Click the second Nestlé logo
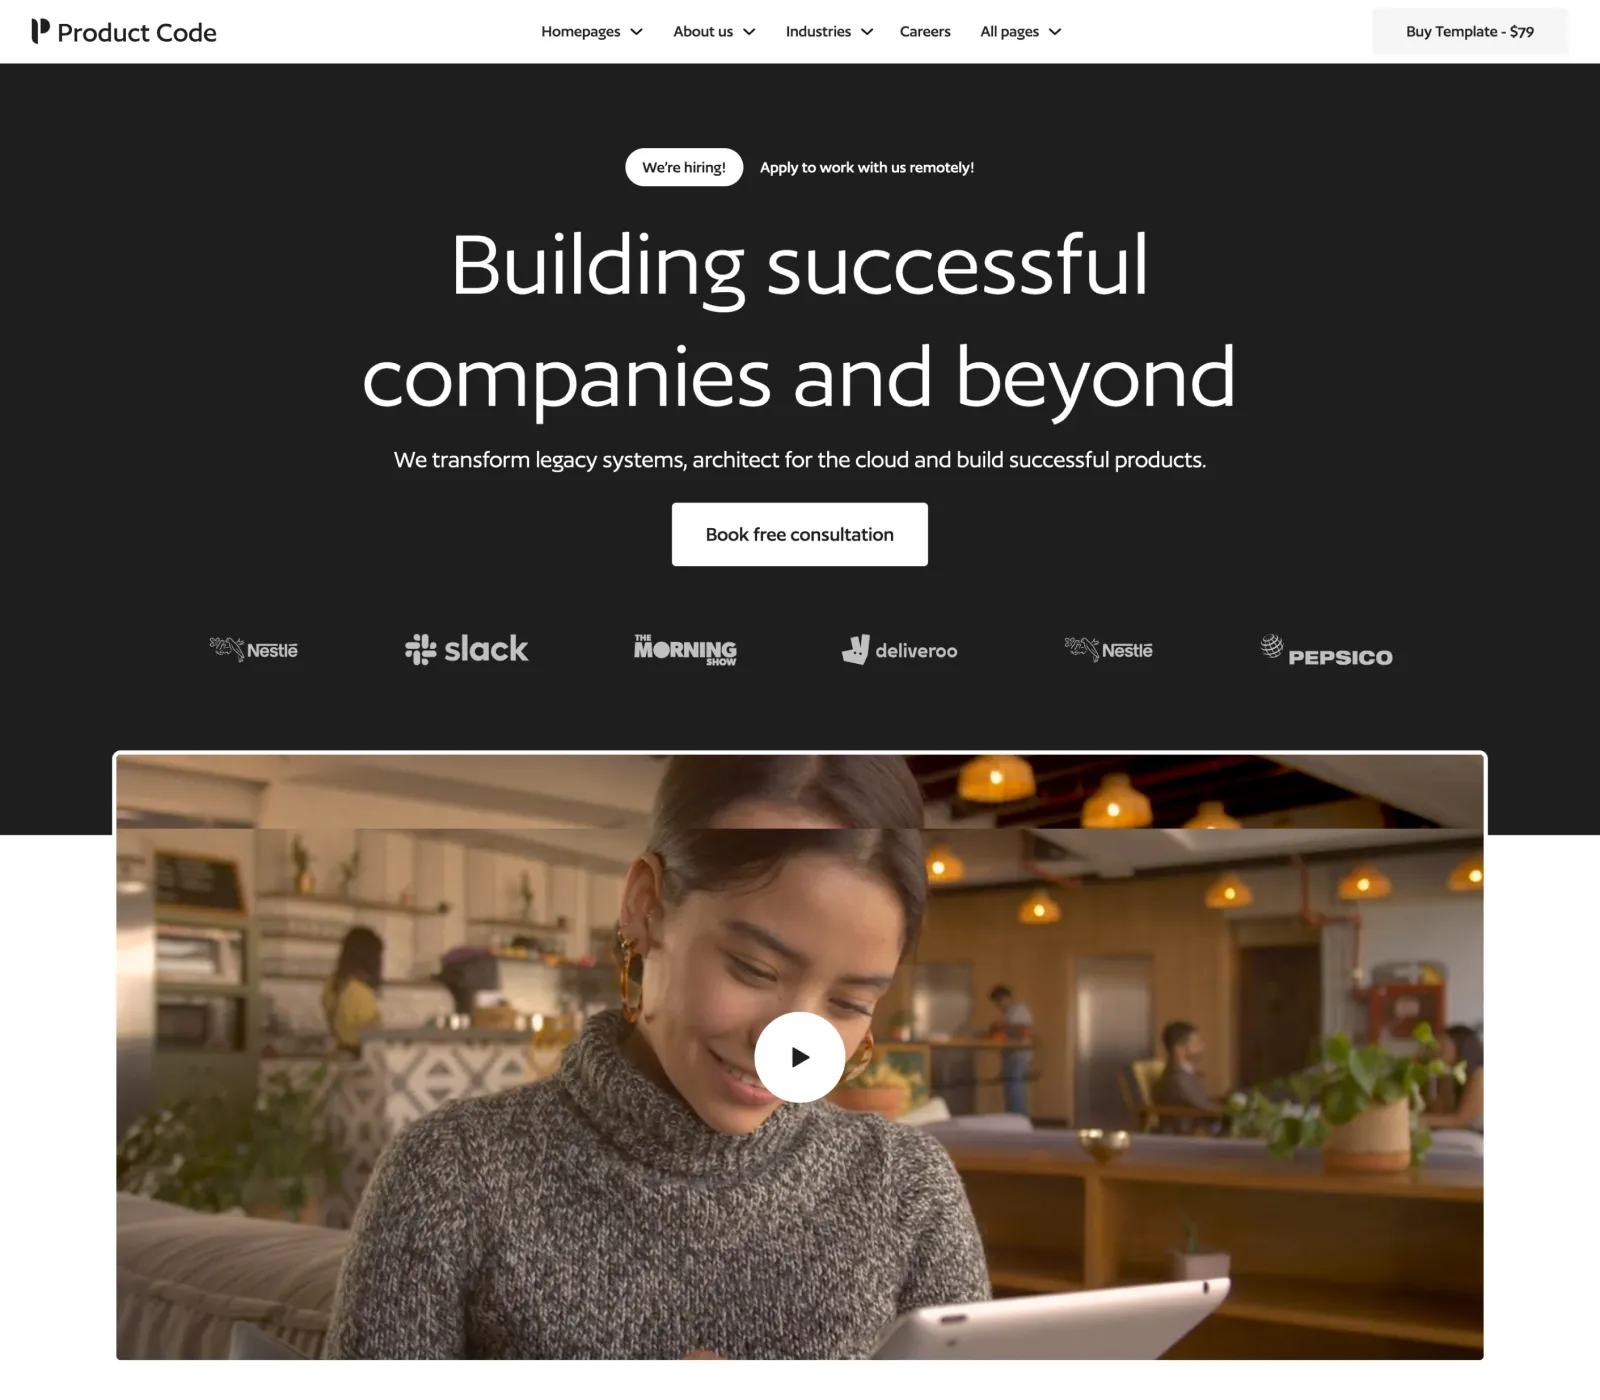This screenshot has width=1600, height=1400. [x=1108, y=650]
